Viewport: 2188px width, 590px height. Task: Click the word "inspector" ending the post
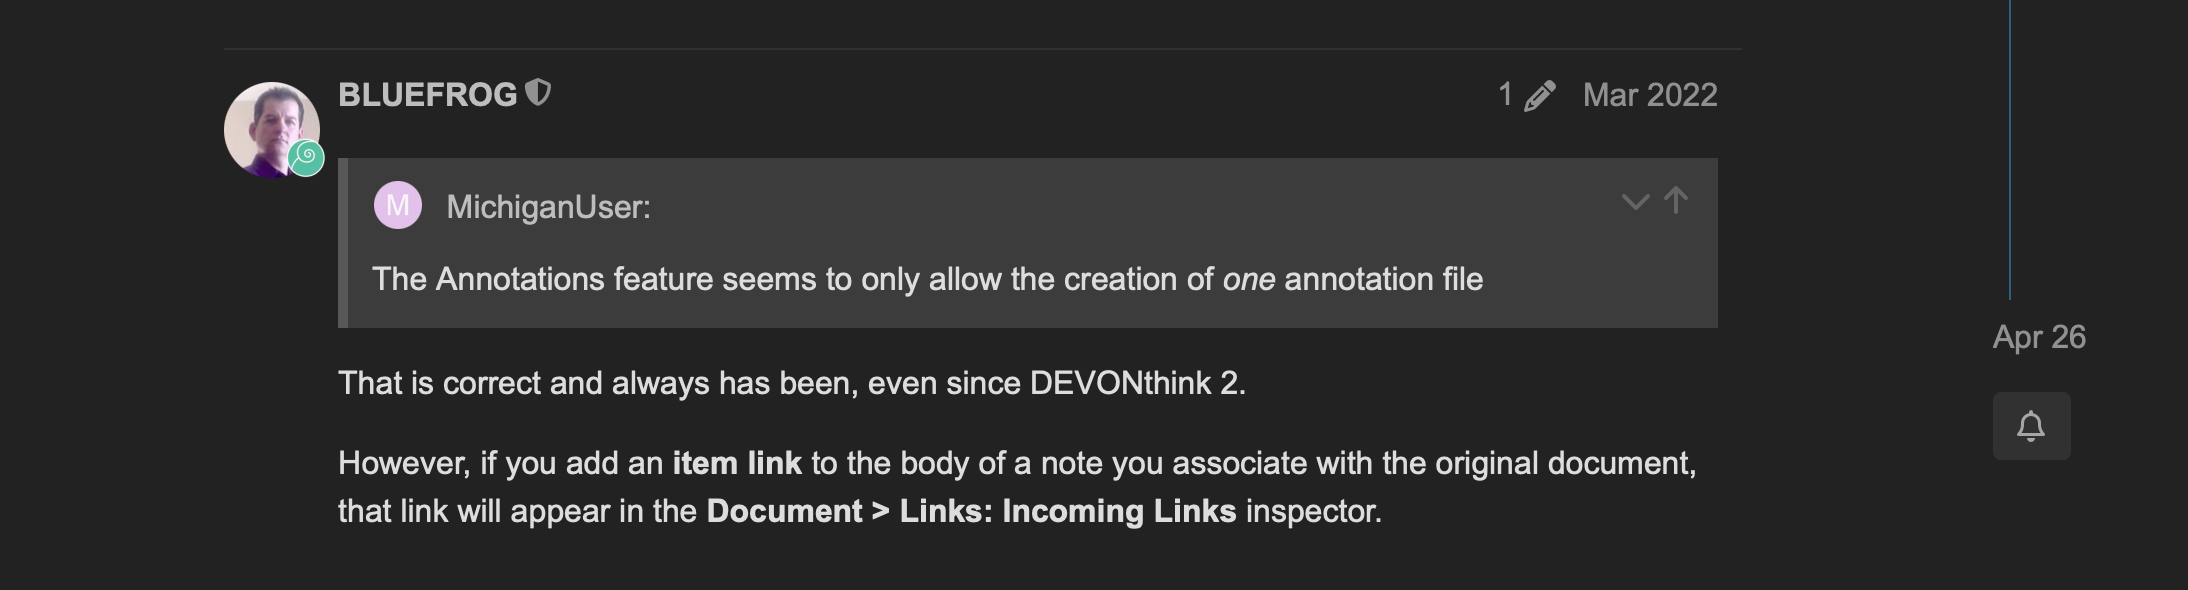tap(1312, 511)
